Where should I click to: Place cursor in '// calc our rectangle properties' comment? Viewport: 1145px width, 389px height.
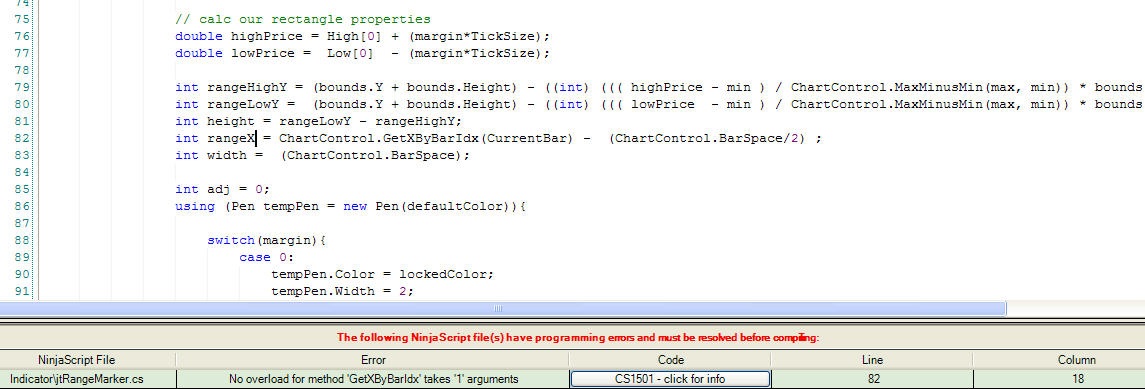[302, 19]
